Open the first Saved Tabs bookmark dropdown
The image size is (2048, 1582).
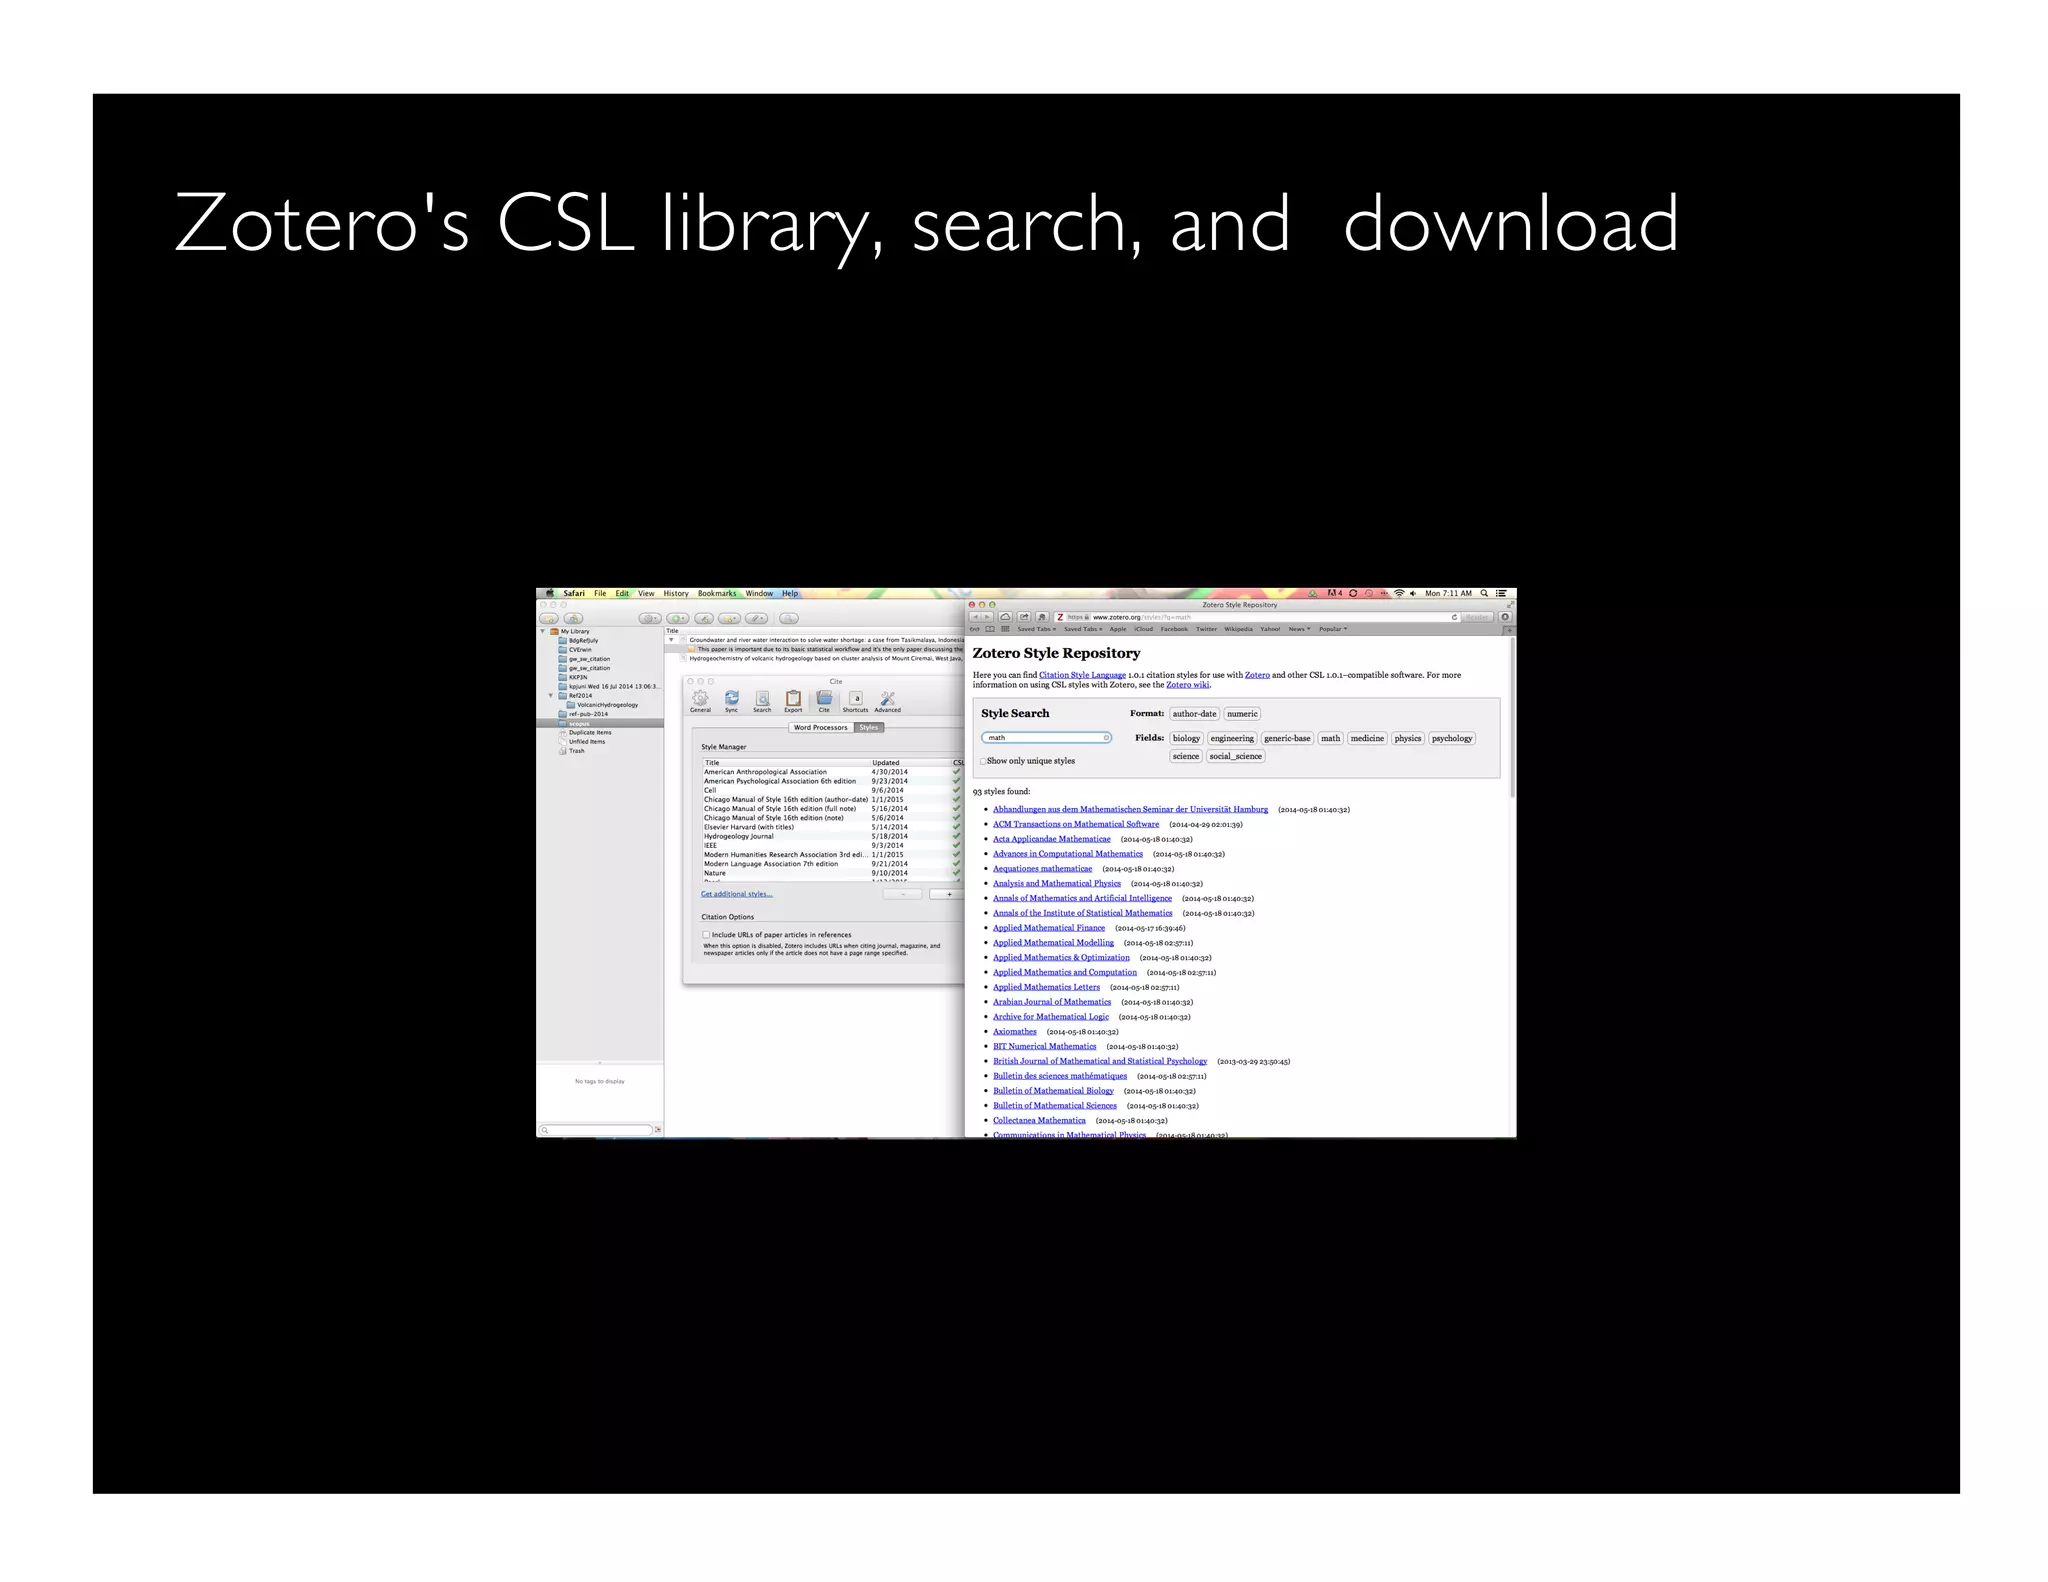[1037, 629]
